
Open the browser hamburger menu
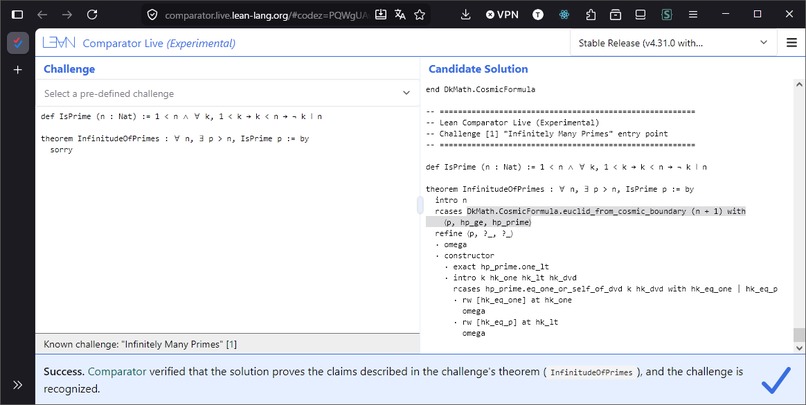pyautogui.click(x=693, y=14)
